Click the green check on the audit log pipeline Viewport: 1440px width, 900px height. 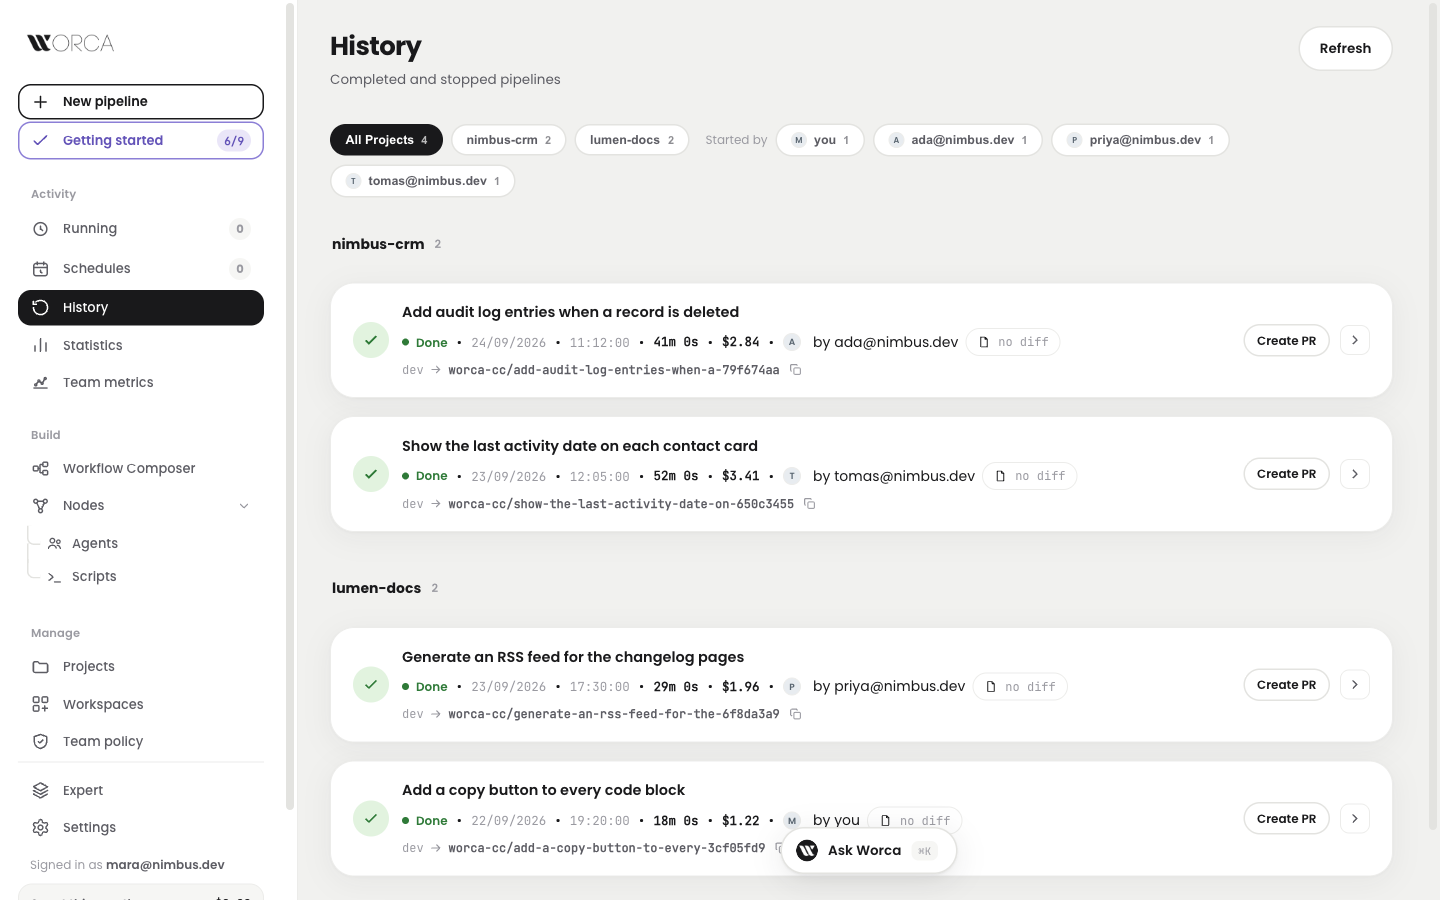(x=371, y=340)
